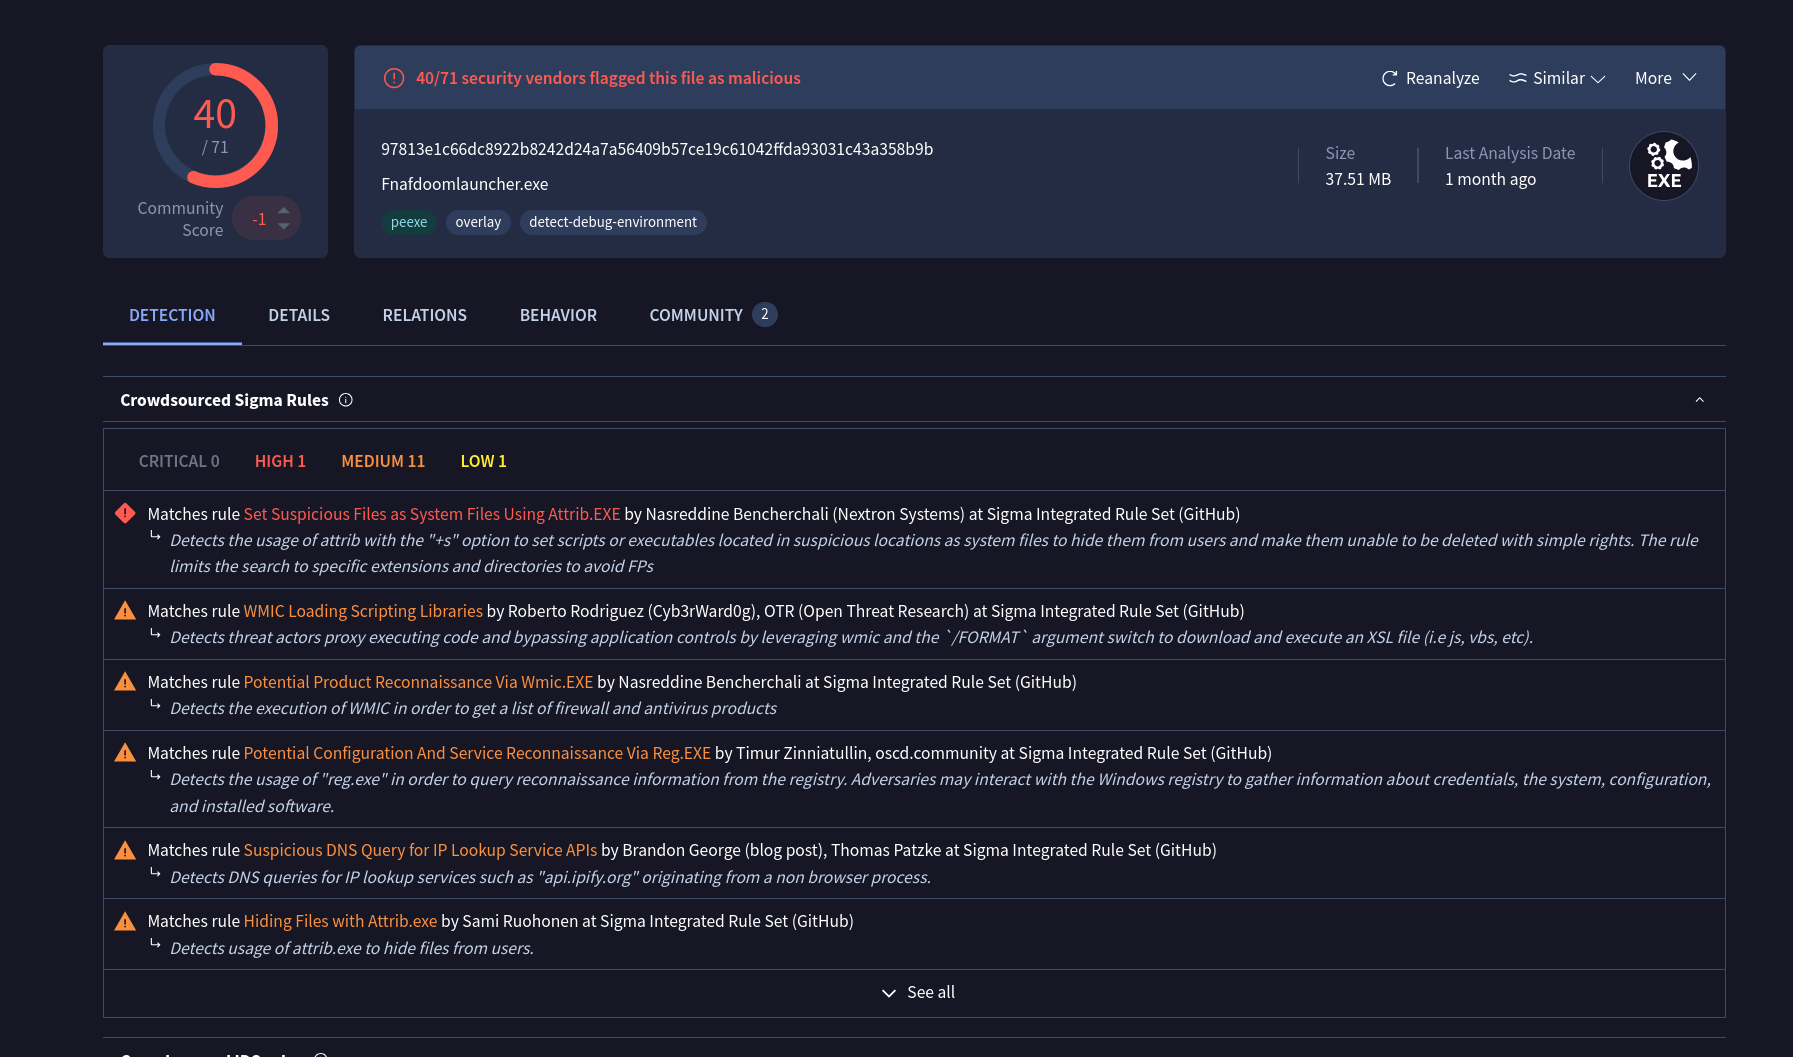
Task: Click the overlay tag
Action: pos(478,222)
